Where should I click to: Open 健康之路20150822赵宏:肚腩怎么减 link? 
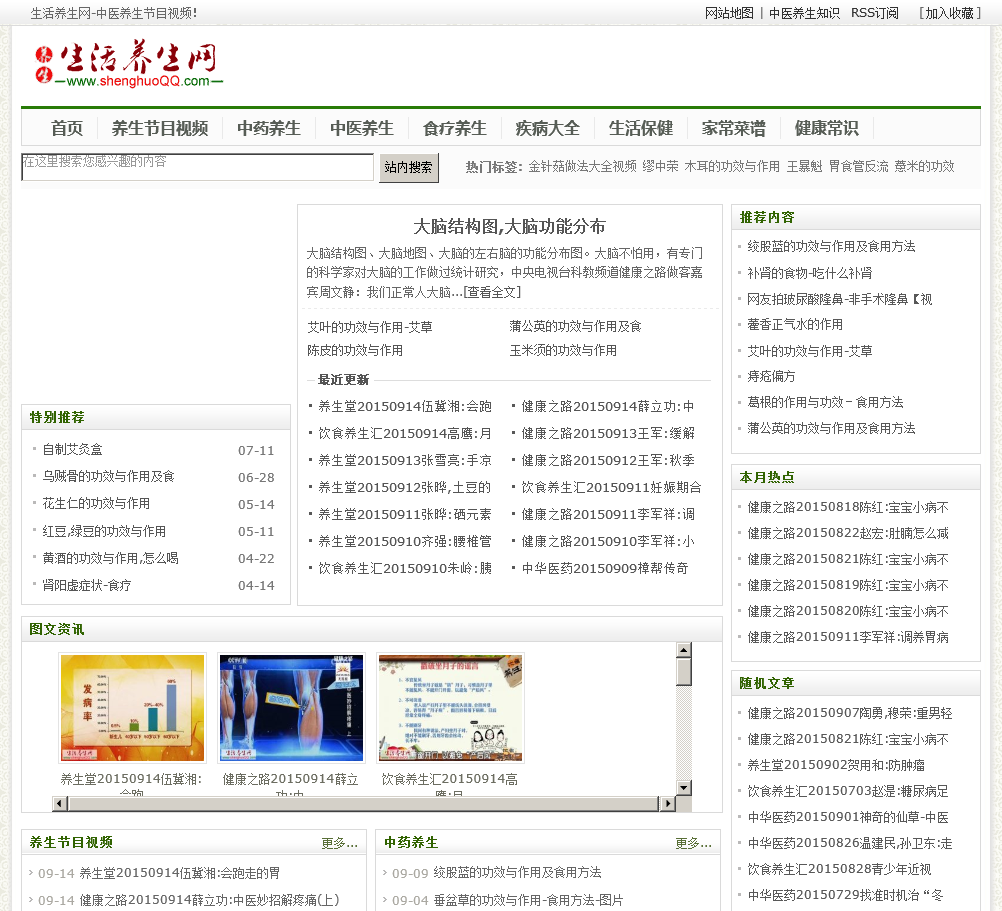point(848,533)
